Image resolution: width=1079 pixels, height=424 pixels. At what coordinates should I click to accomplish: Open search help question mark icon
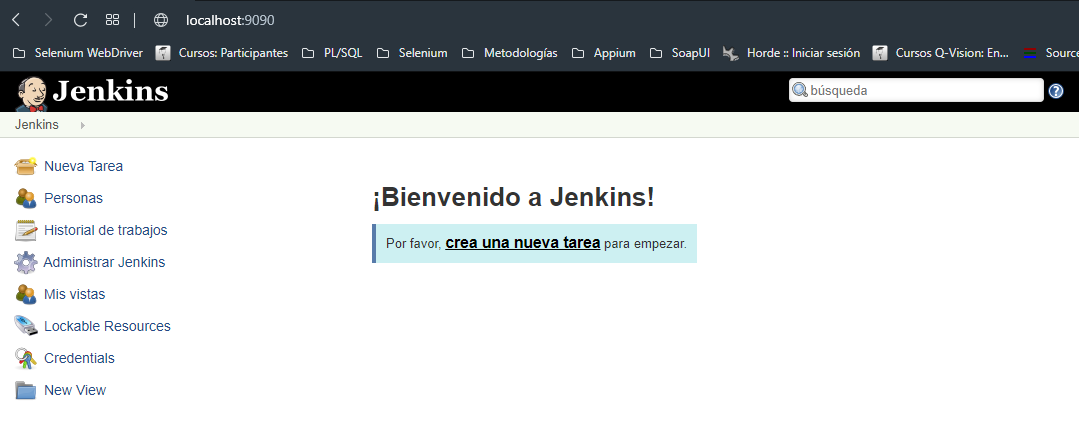(x=1056, y=91)
